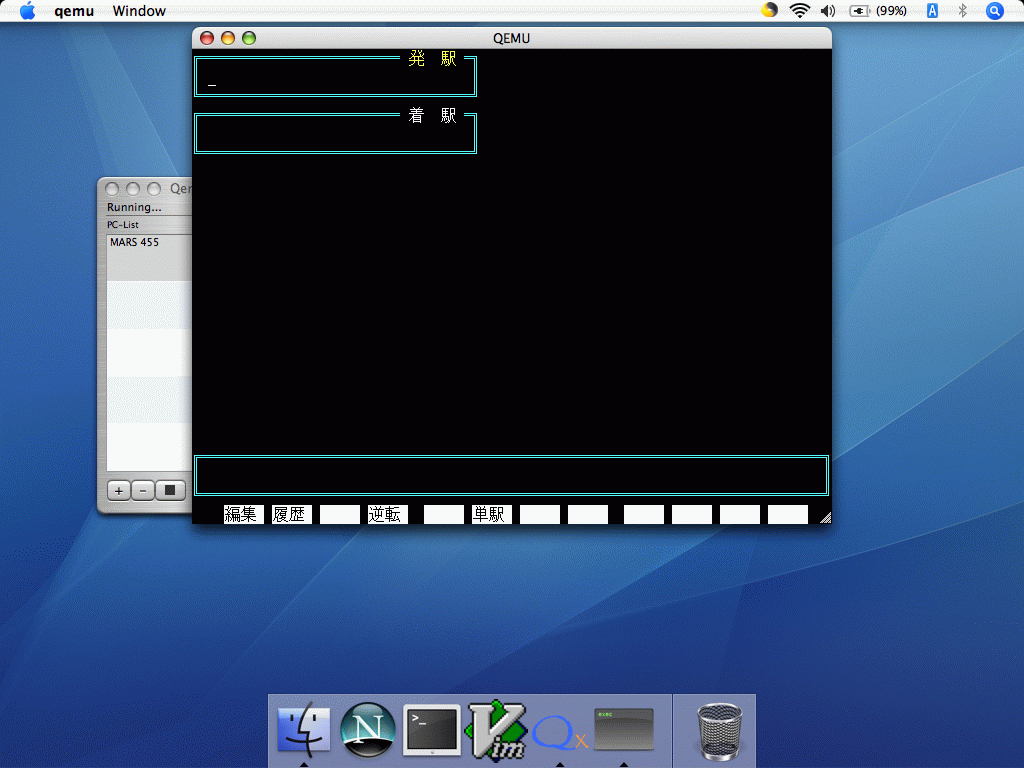Open Spotlight search icon
The width and height of the screenshot is (1024, 768).
(995, 10)
